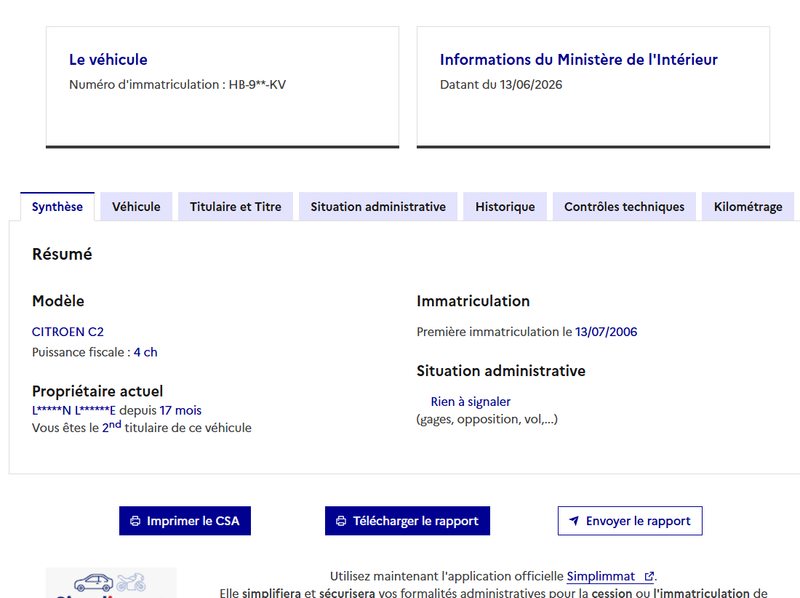Click the printer icon in Télécharger le rapport
800x598 pixels.
coord(341,521)
